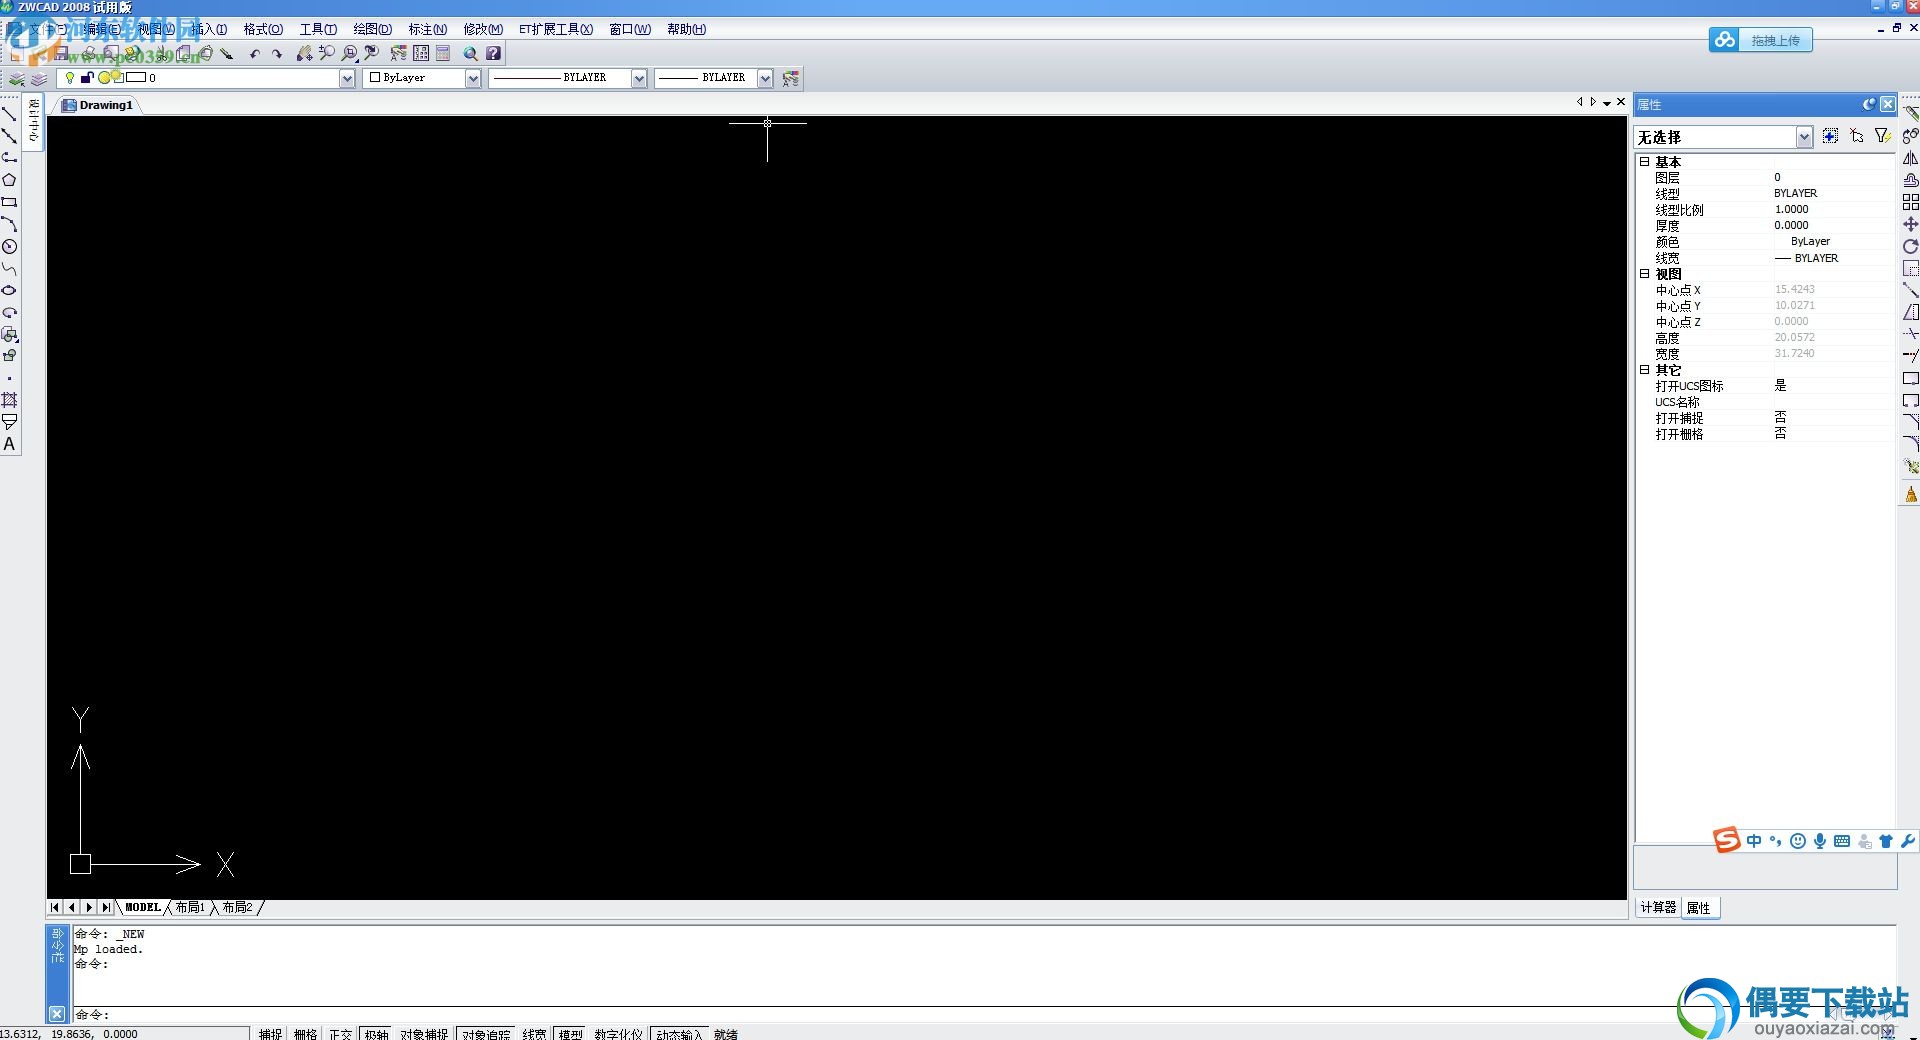Select the Array modify tool
Image resolution: width=1920 pixels, height=1040 pixels.
click(x=1910, y=202)
